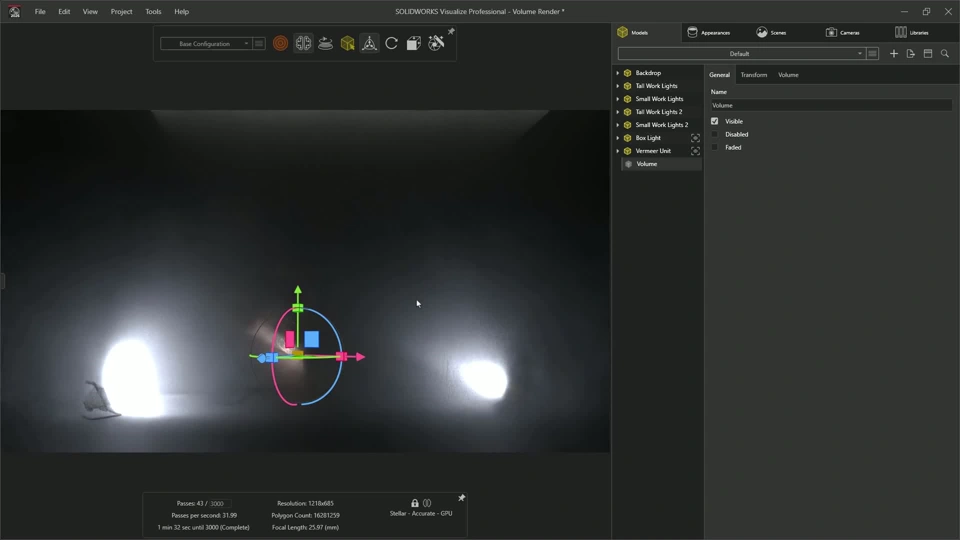
Task: Expand the Vermeer Unit node
Action: point(618,151)
